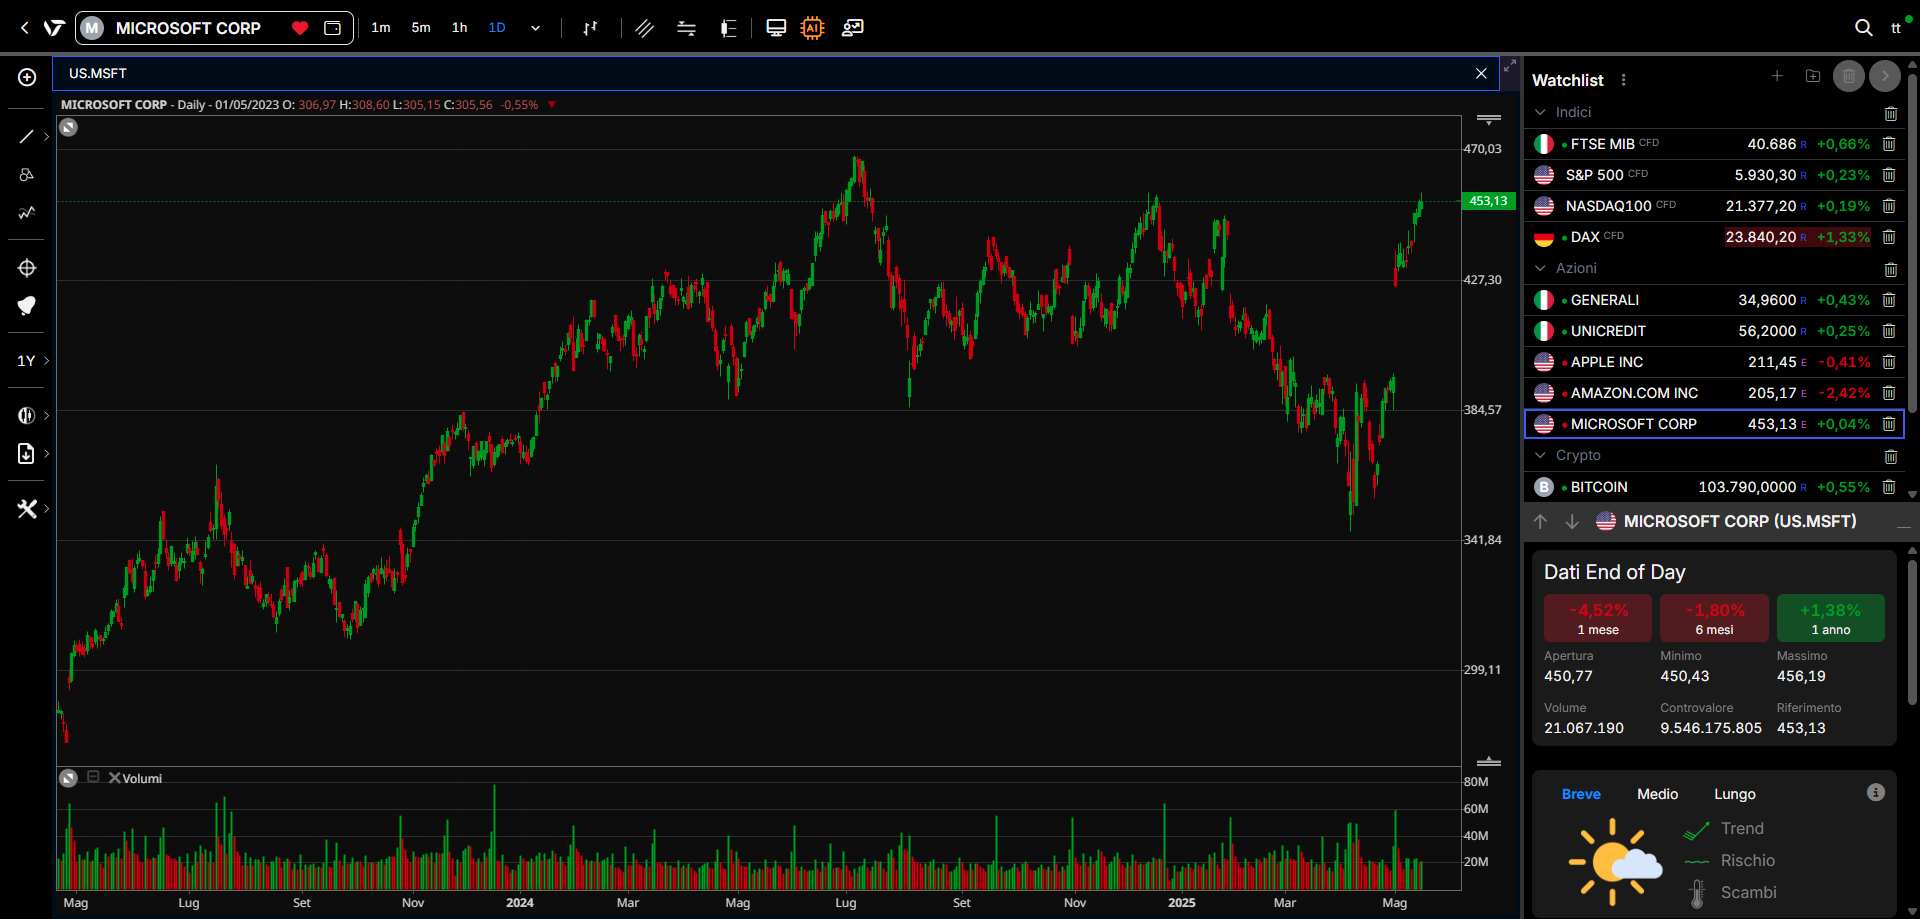1920x919 pixels.
Task: Open the info icon in forecast panel
Action: 1876,792
